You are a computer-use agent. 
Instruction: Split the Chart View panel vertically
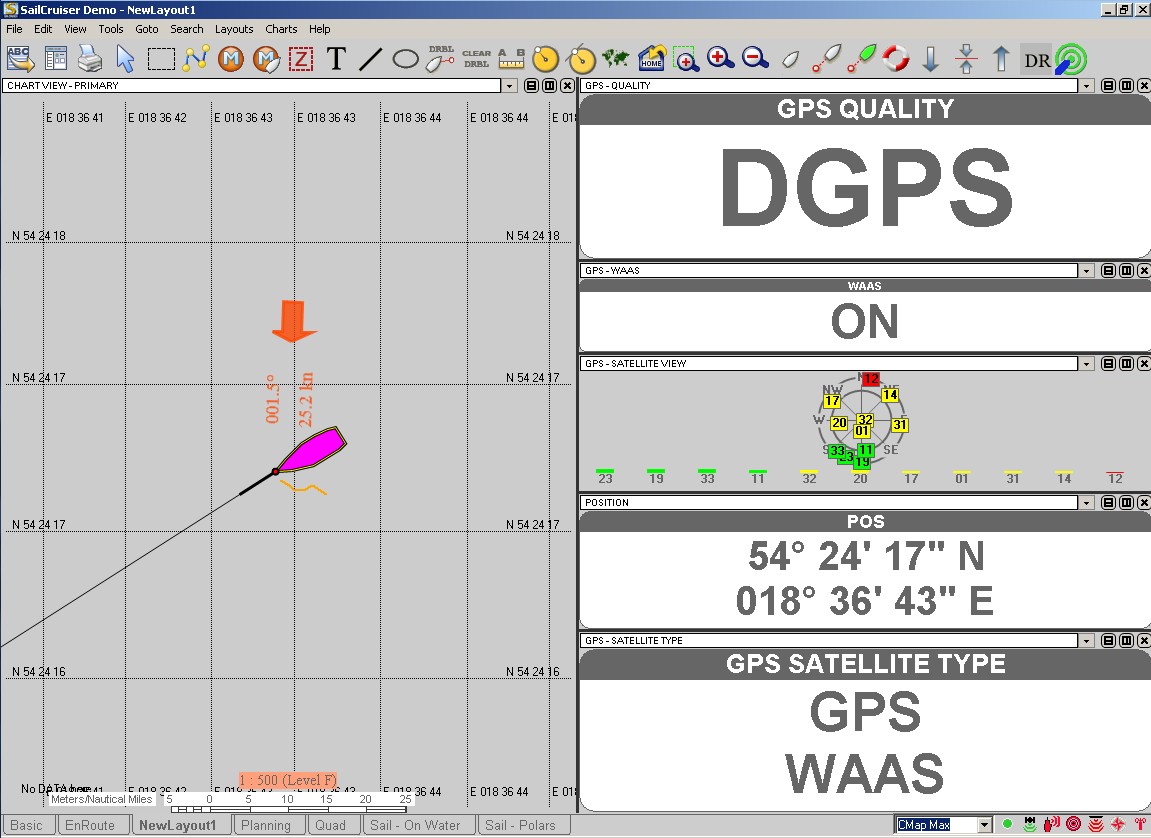pos(550,86)
